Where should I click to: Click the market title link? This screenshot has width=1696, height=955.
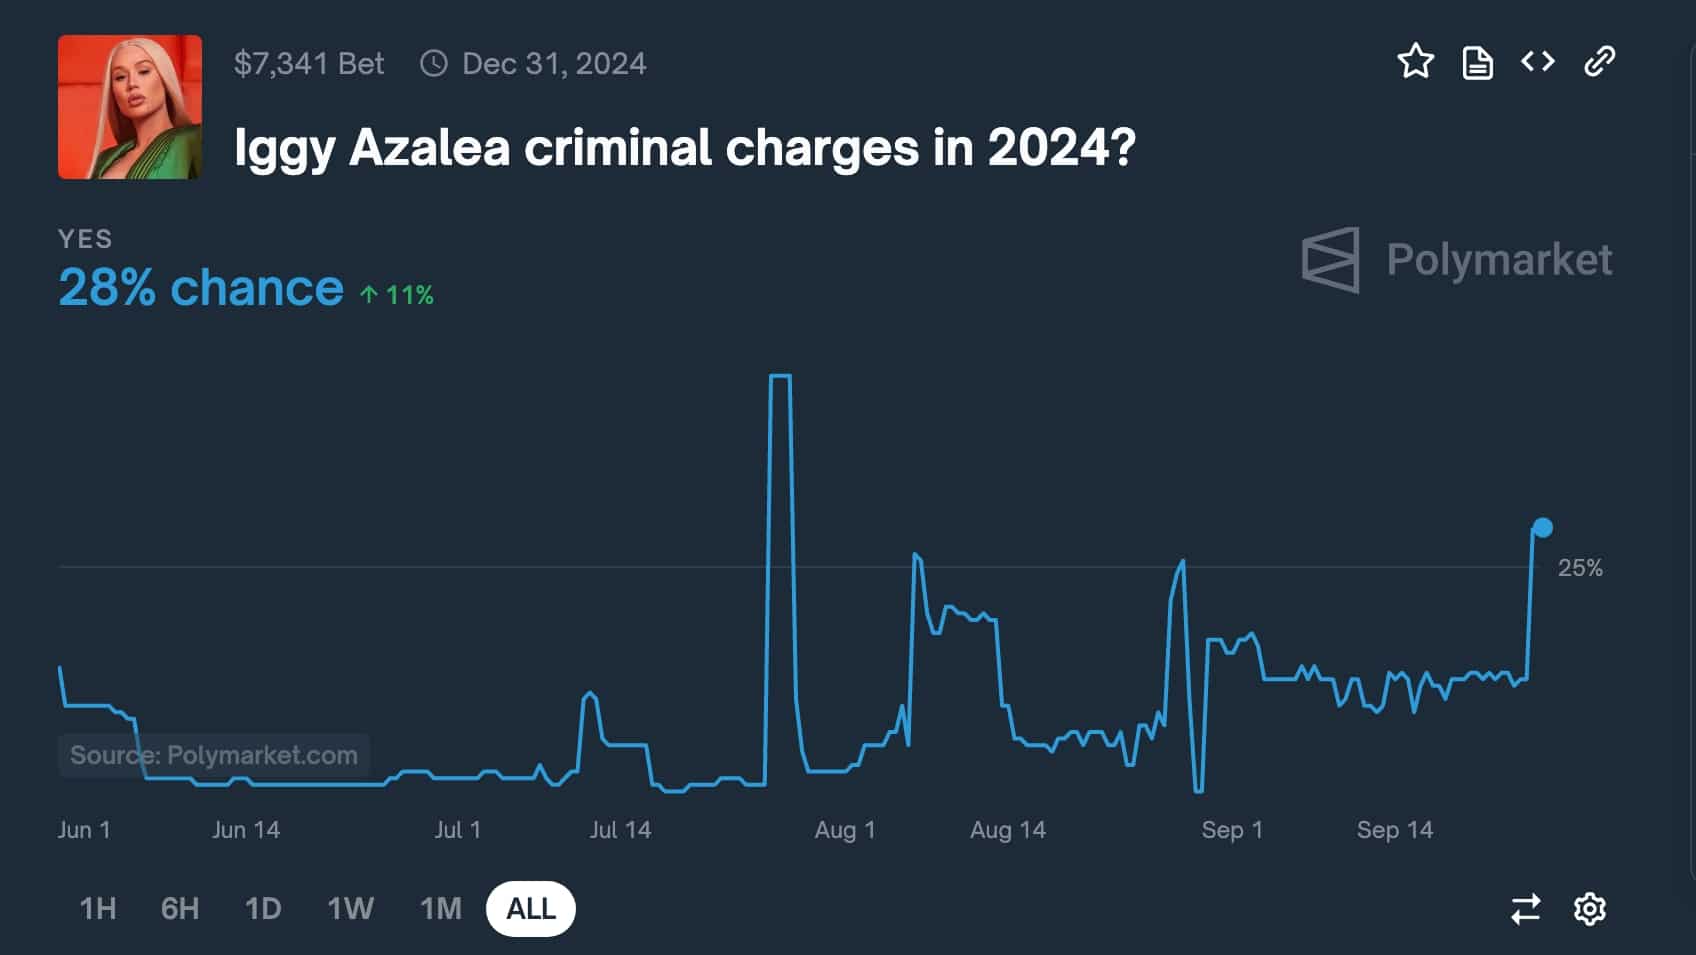tap(685, 148)
